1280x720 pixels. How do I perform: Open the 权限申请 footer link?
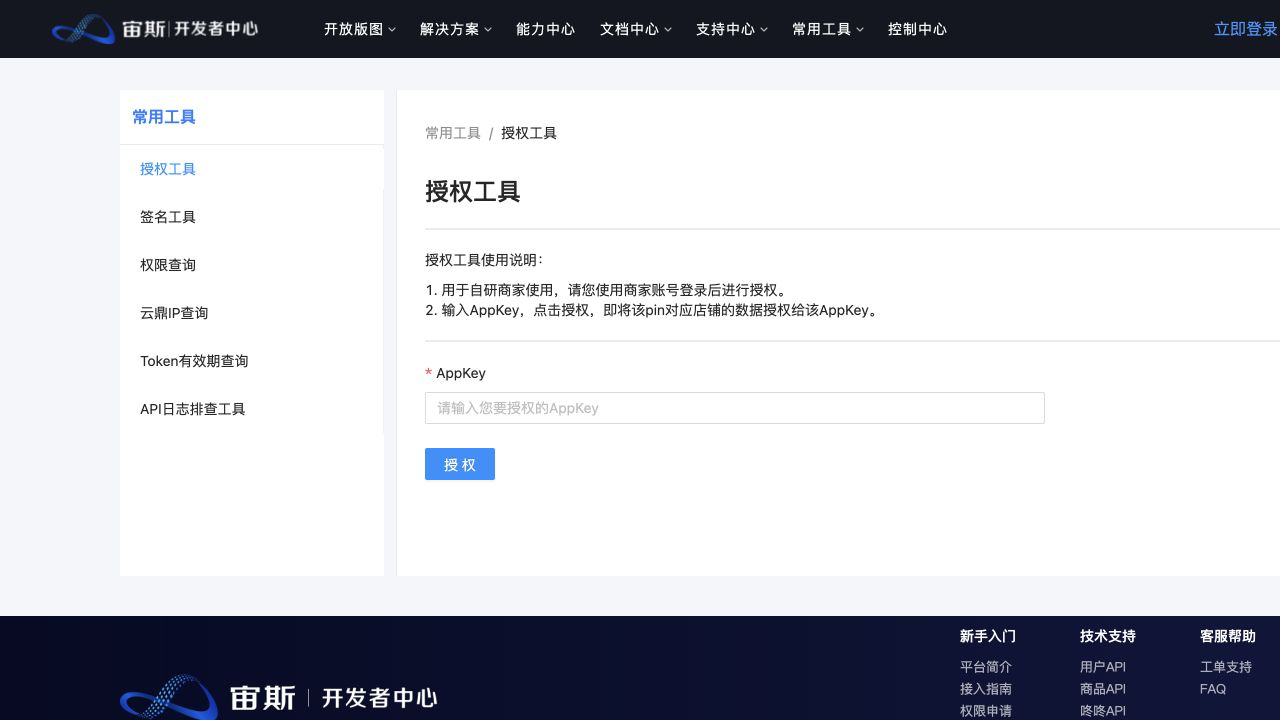tap(986, 711)
